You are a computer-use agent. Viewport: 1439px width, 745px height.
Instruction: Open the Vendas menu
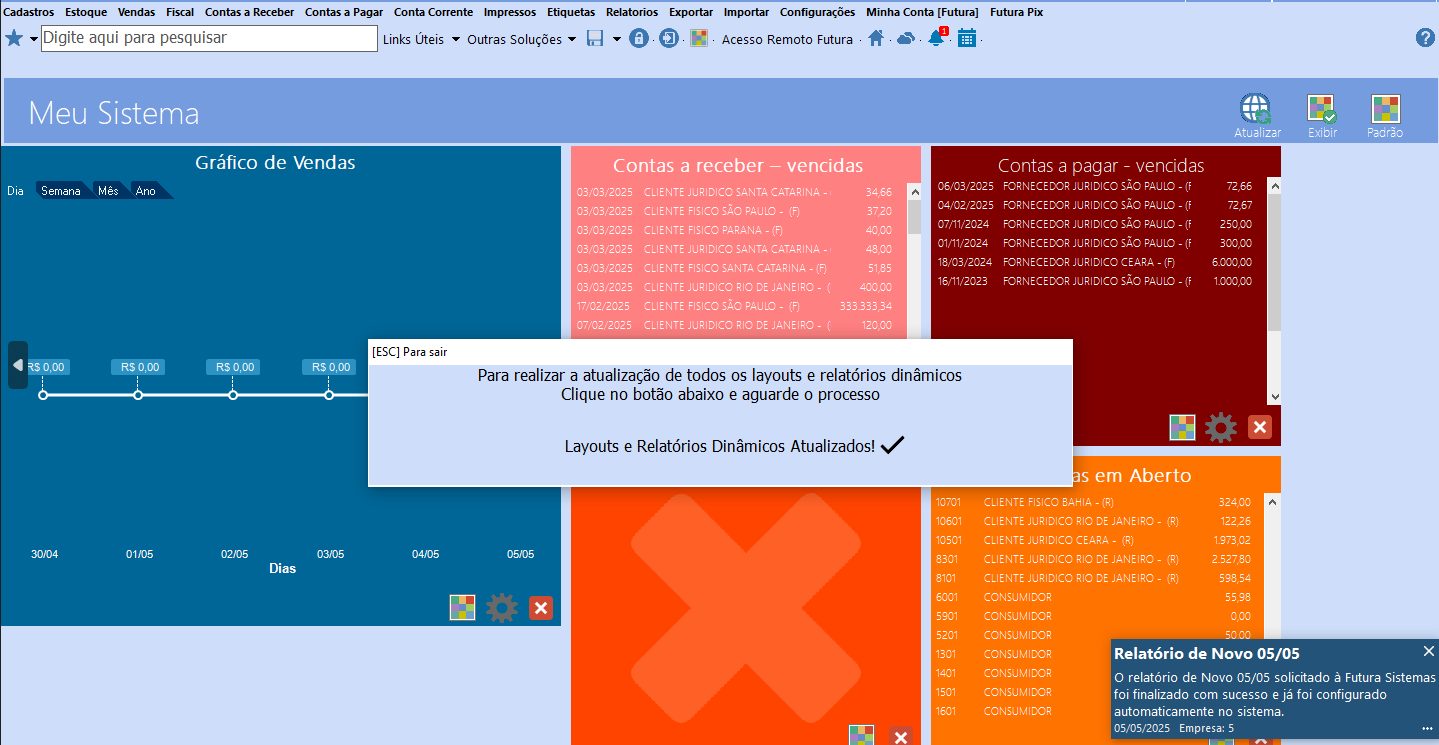136,12
